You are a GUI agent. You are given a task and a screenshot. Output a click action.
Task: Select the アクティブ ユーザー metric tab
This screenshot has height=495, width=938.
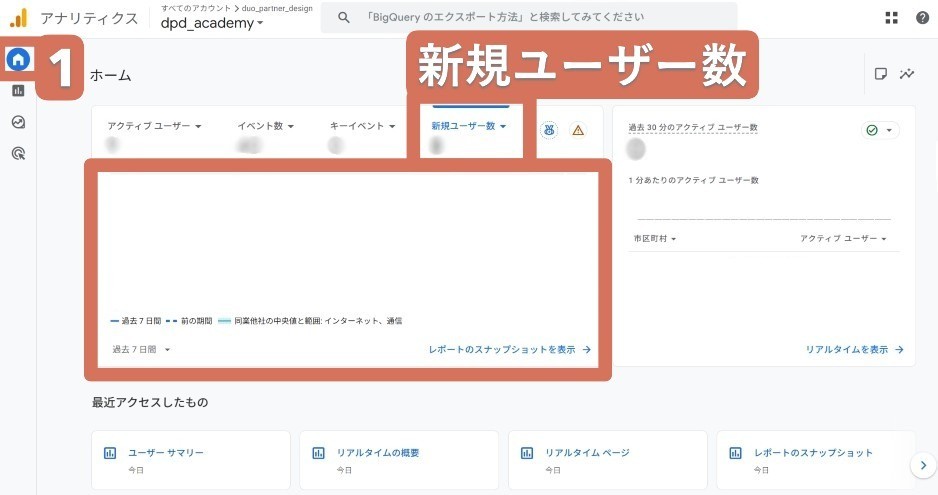[x=154, y=127]
